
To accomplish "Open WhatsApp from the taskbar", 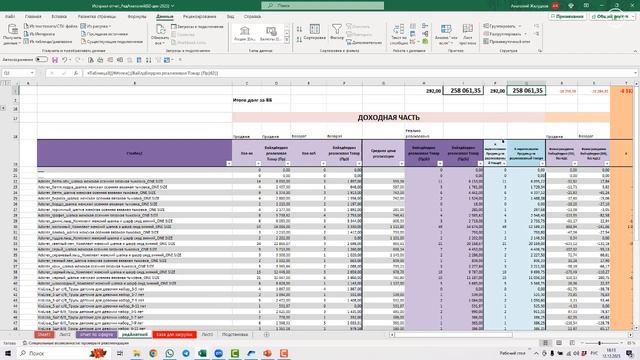I will [x=169, y=353].
